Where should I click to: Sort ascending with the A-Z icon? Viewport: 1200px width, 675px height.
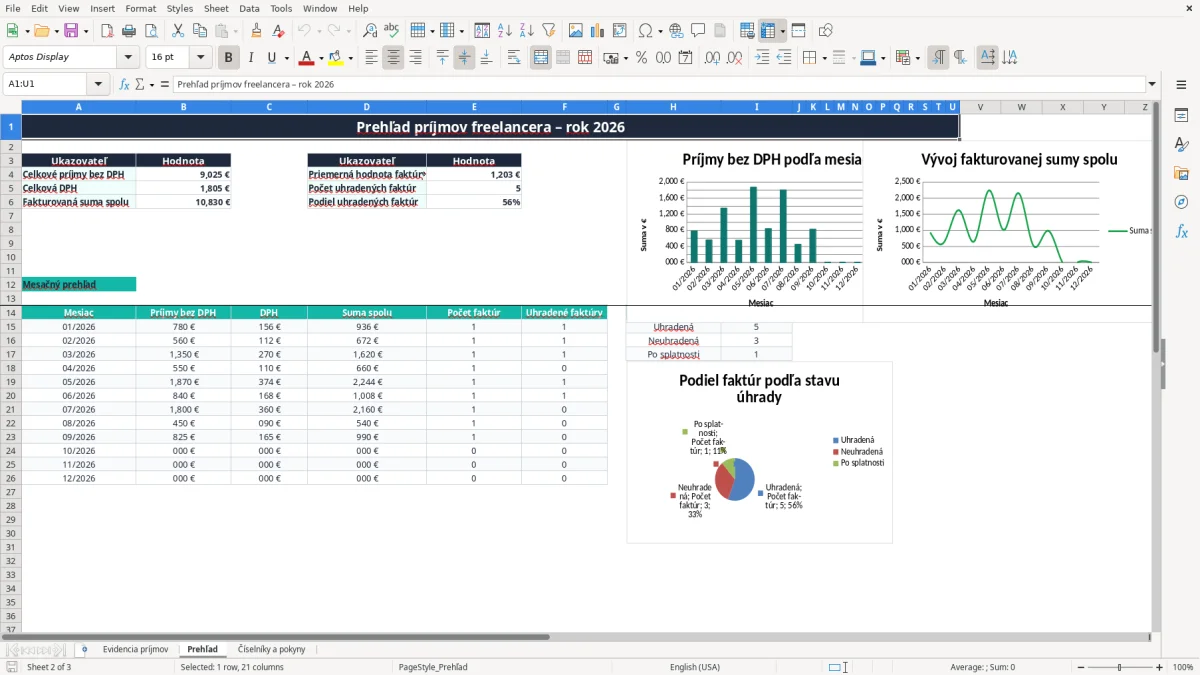(505, 31)
